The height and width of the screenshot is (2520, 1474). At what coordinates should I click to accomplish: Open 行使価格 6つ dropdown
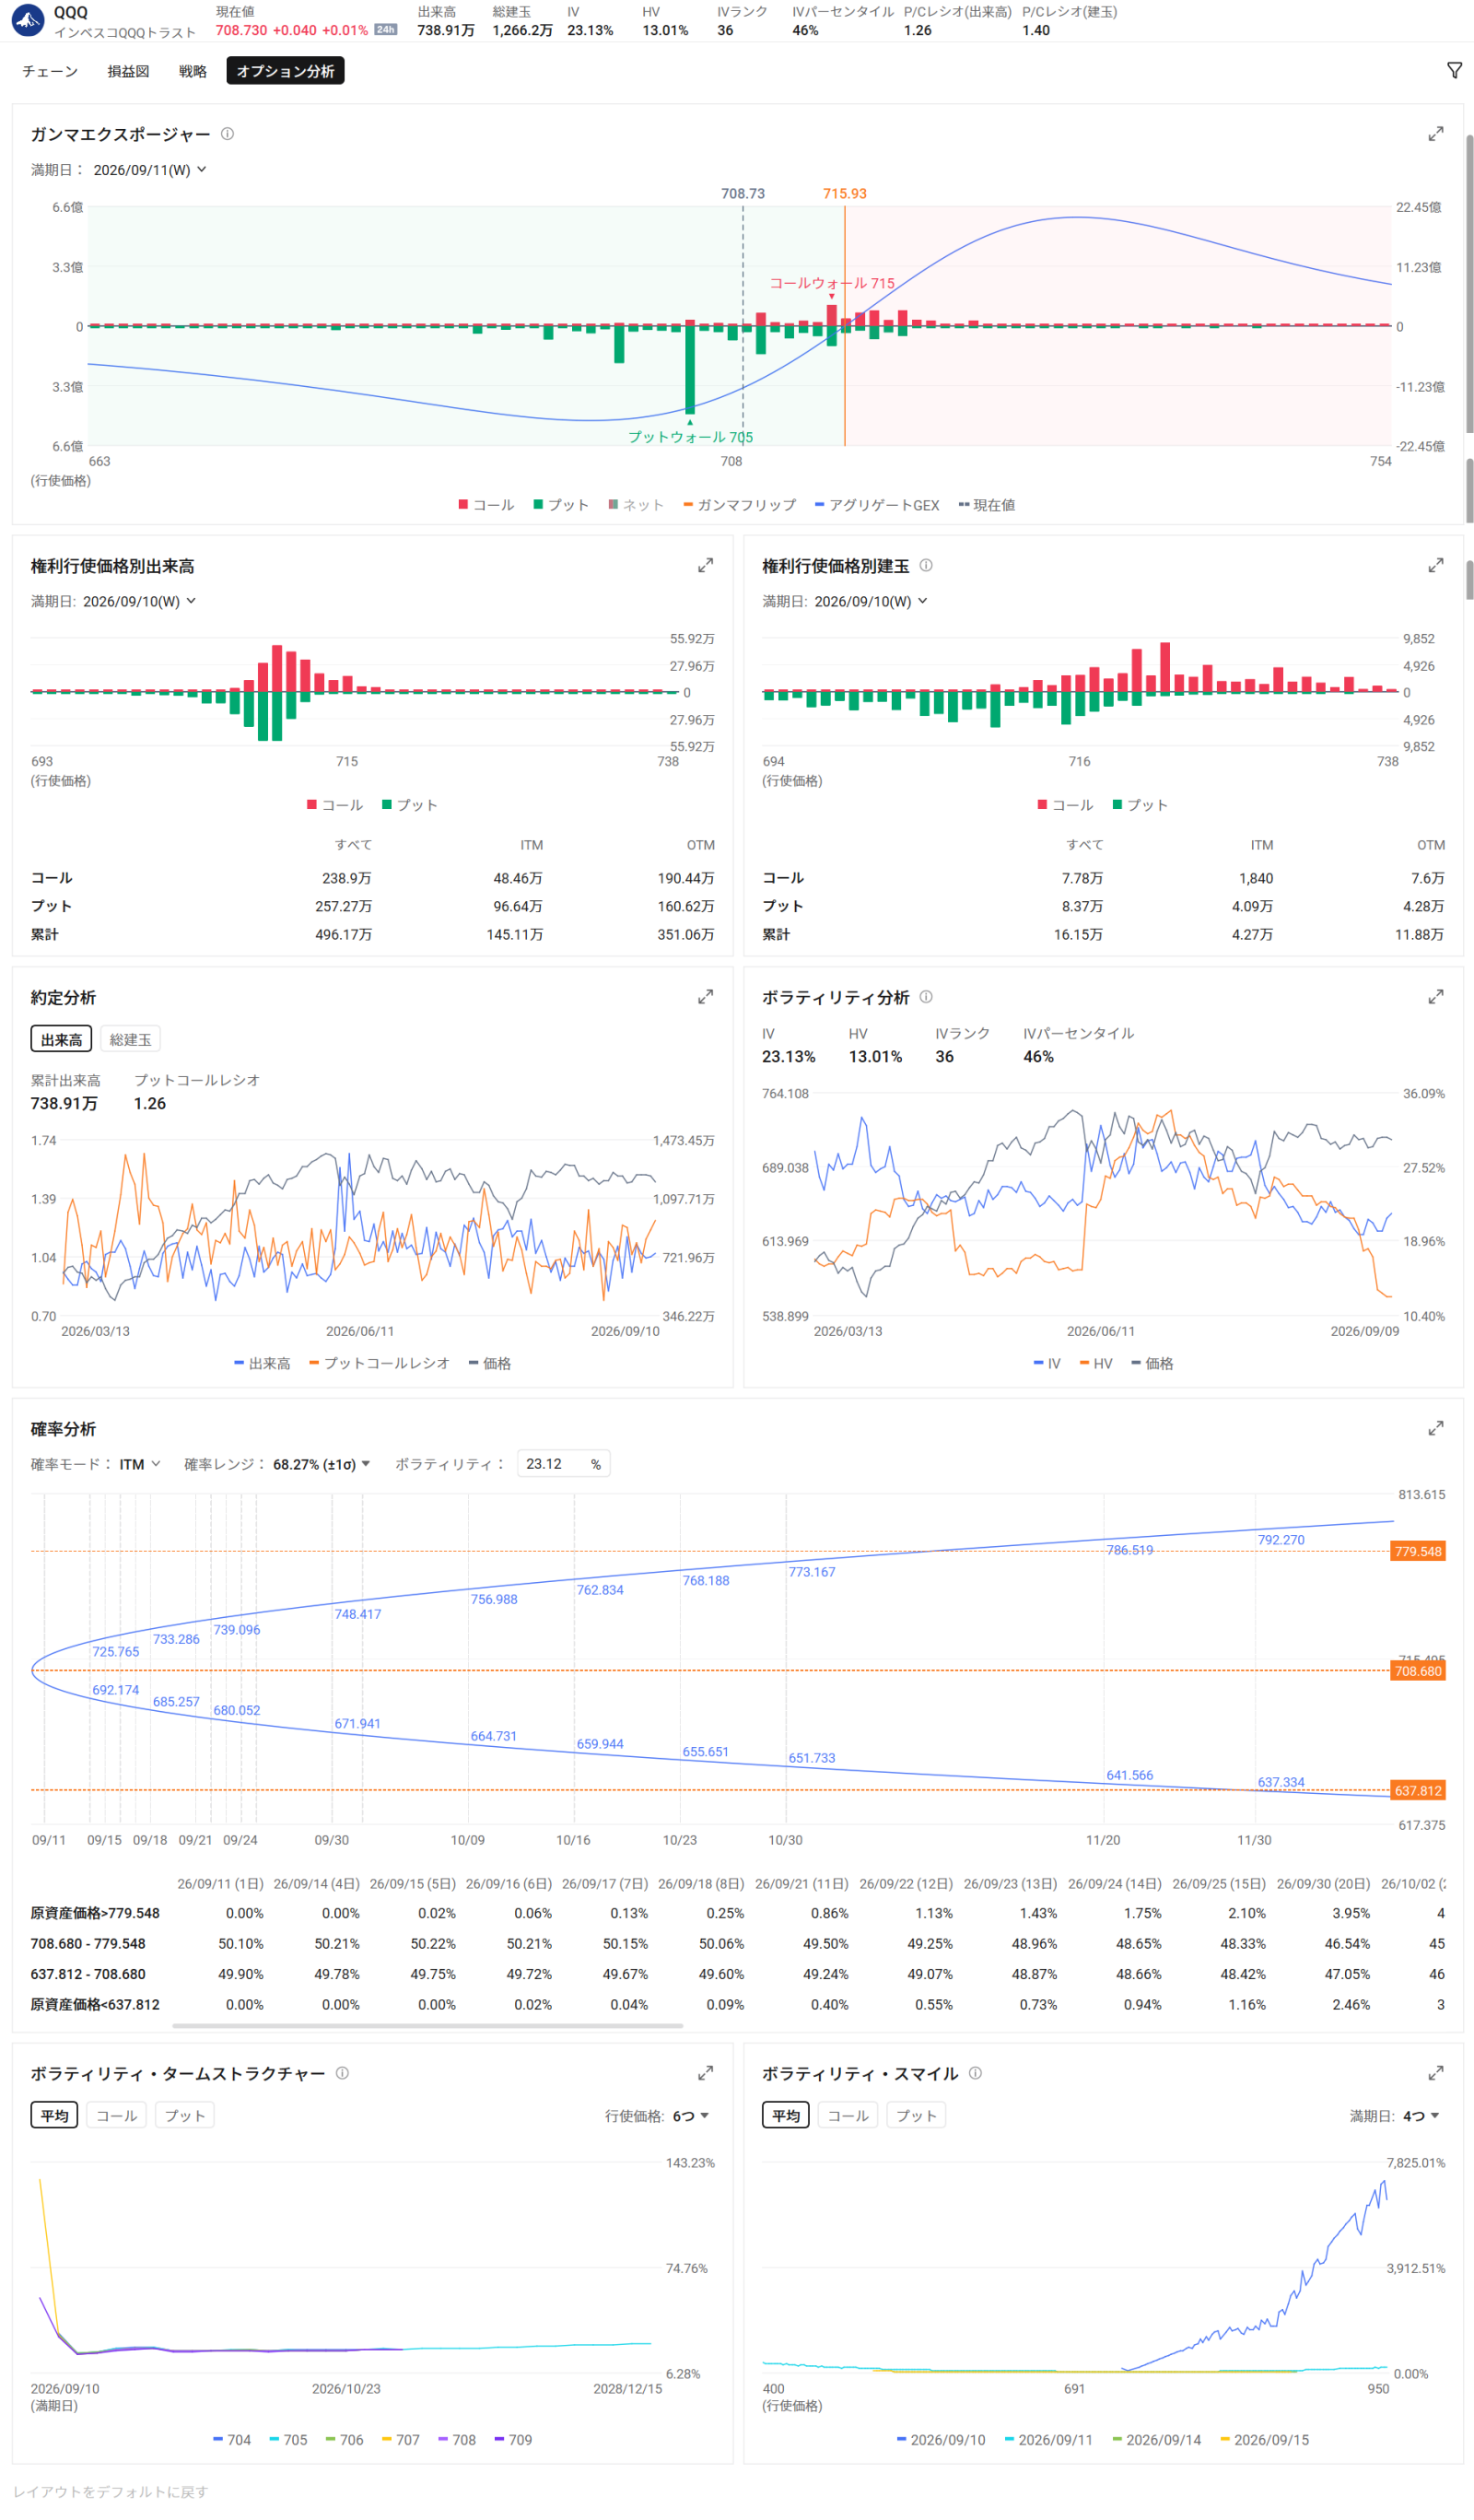coord(690,2116)
